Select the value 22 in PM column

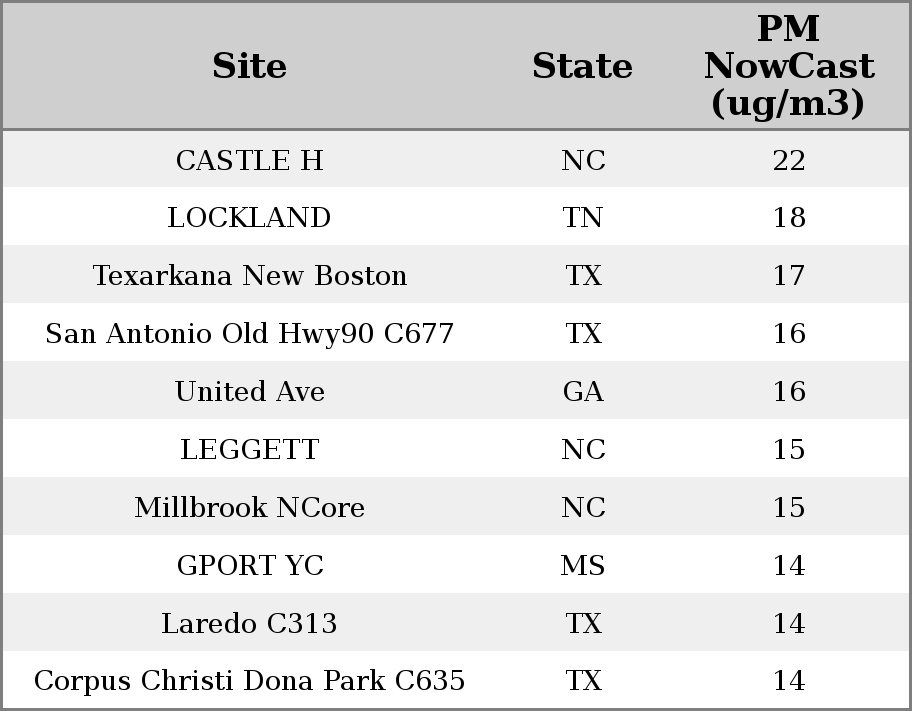click(x=789, y=160)
